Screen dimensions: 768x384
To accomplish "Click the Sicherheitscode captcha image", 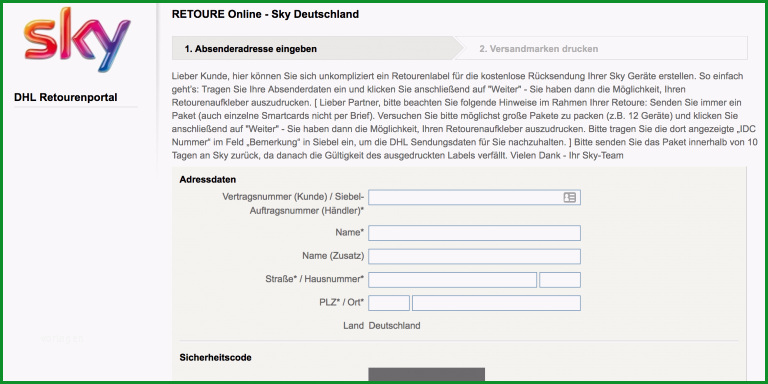I will 427,374.
